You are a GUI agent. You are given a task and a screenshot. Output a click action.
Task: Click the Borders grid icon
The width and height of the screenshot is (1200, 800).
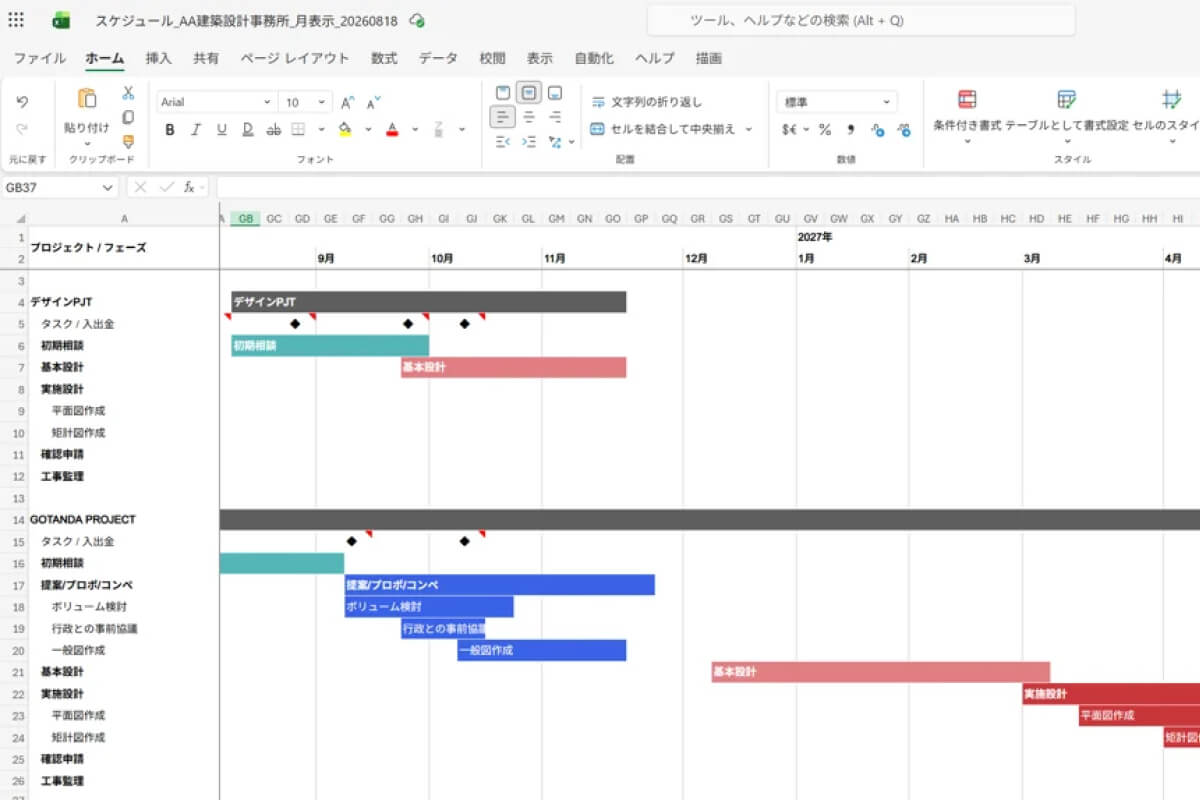(298, 129)
